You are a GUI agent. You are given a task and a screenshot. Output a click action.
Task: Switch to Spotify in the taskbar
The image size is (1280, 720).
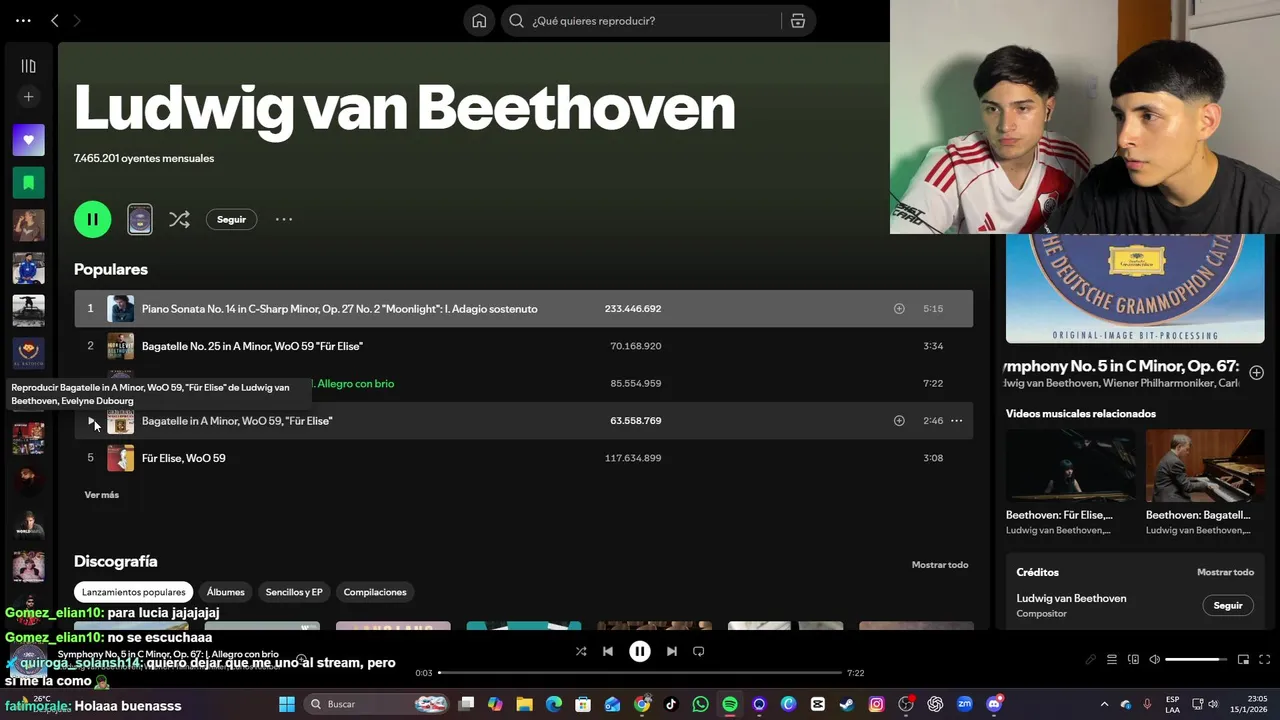[x=730, y=704]
